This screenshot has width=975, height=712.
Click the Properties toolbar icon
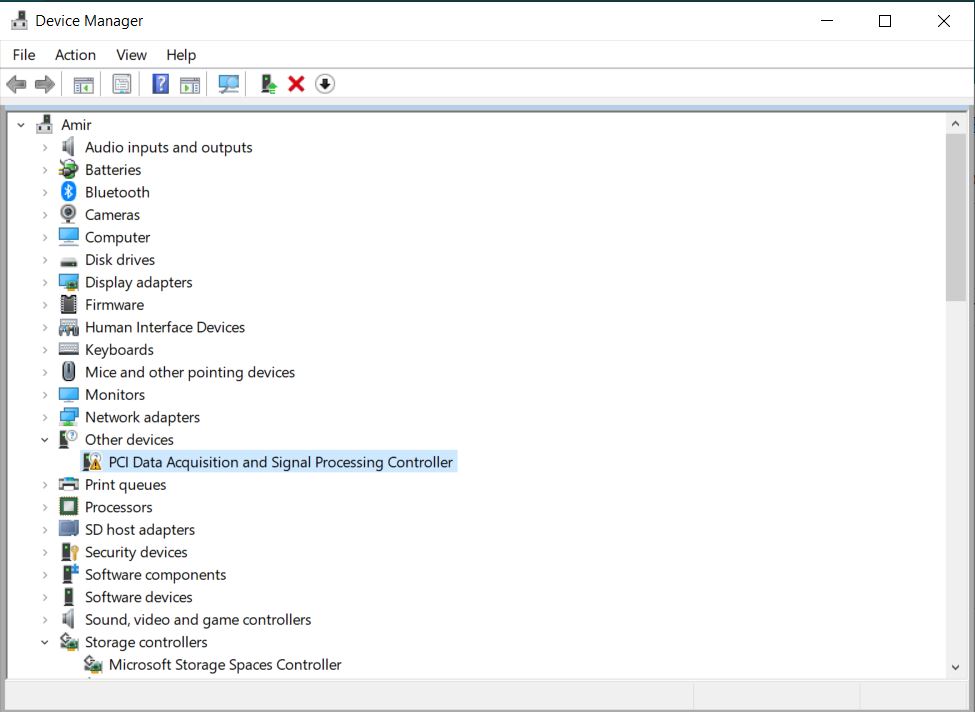point(122,84)
